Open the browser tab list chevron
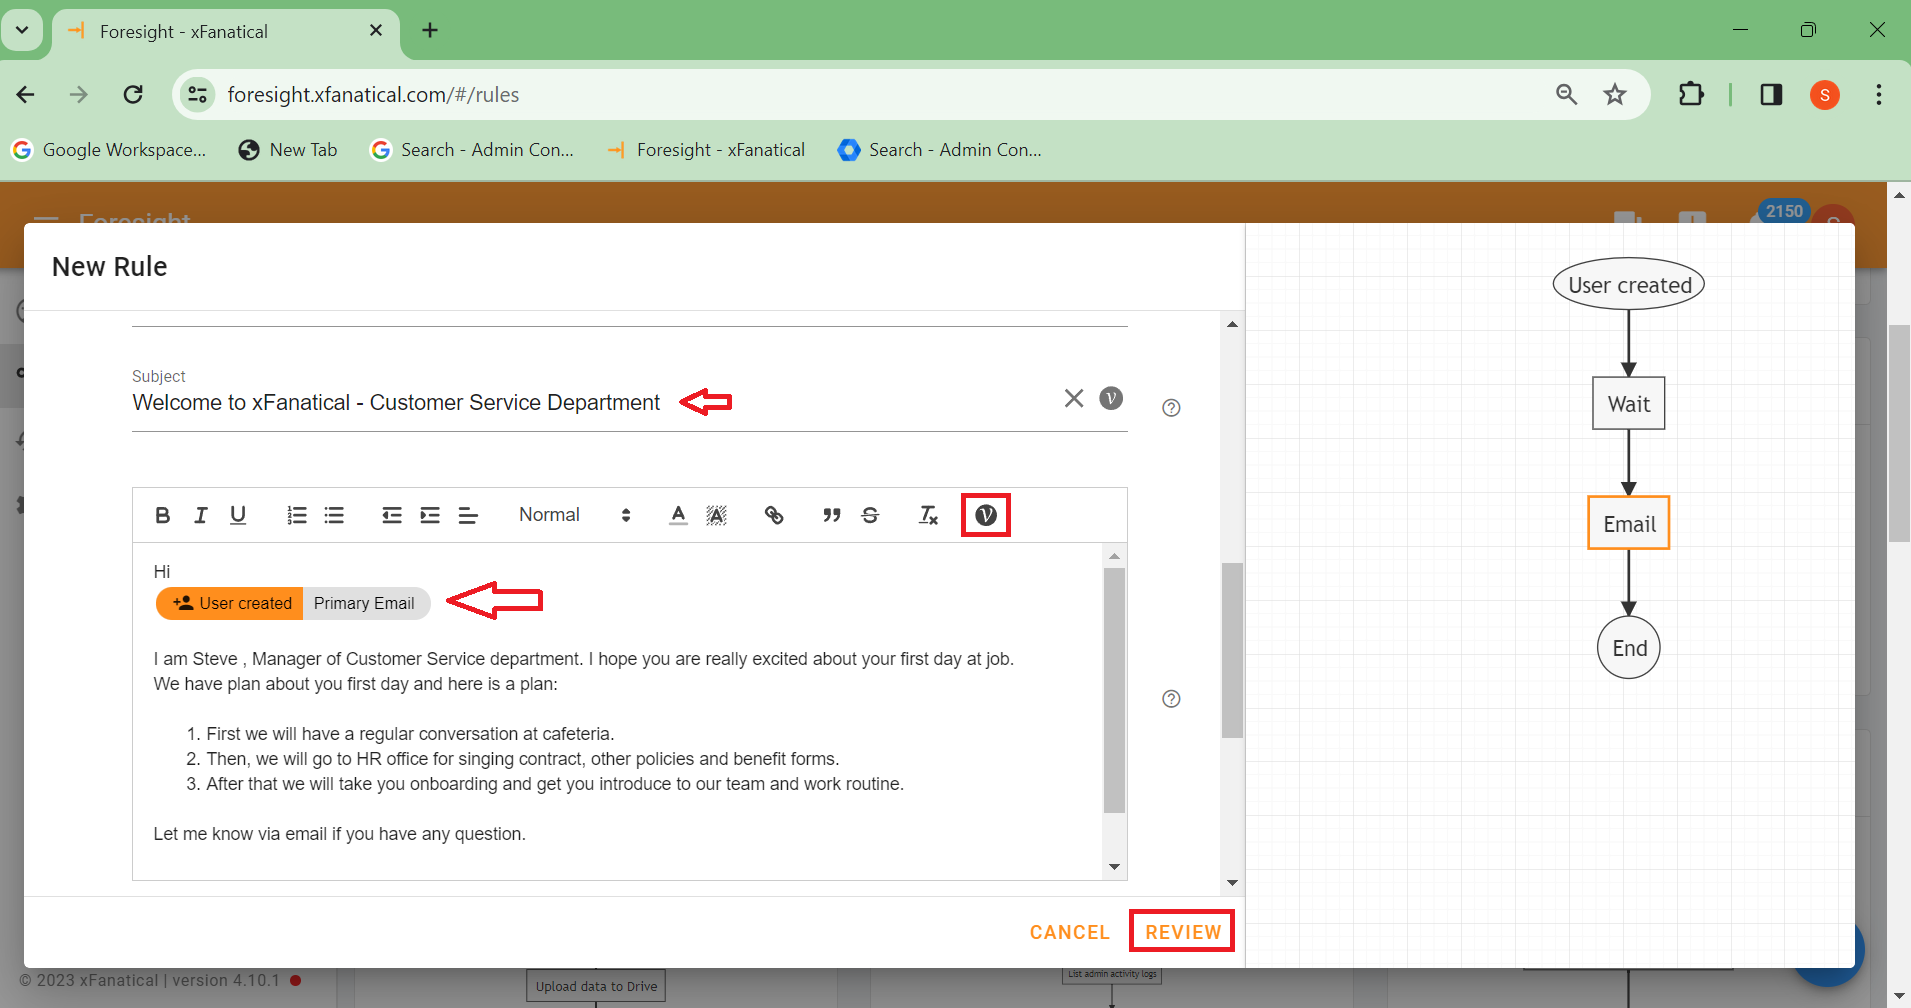Screen dimensions: 1911x1008 (x=22, y=30)
